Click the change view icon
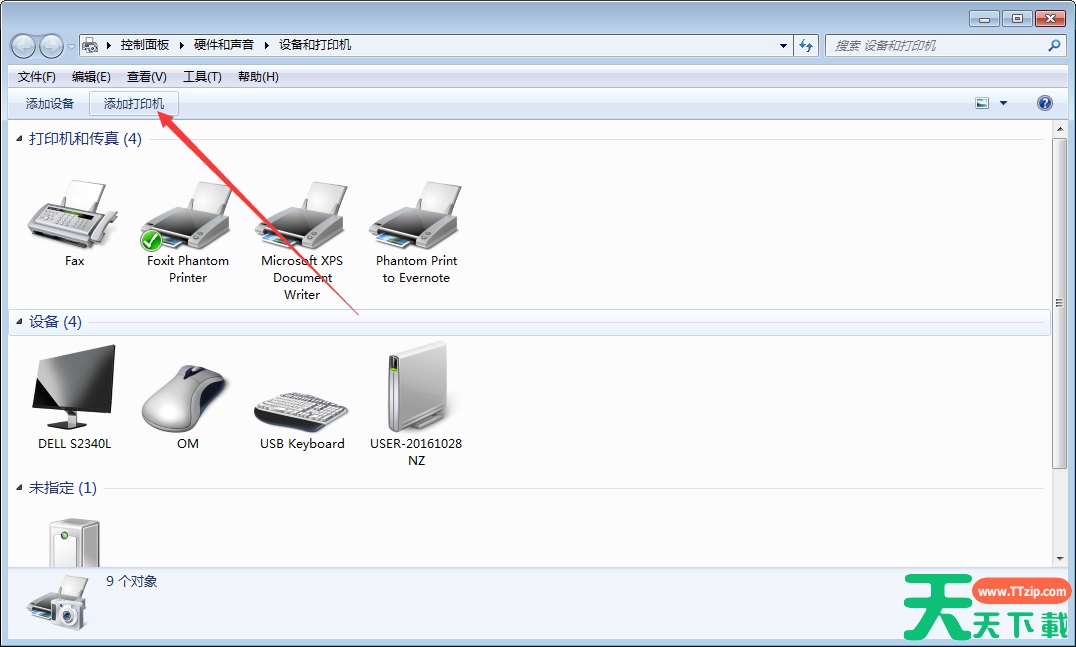Image resolution: width=1076 pixels, height=647 pixels. click(983, 103)
